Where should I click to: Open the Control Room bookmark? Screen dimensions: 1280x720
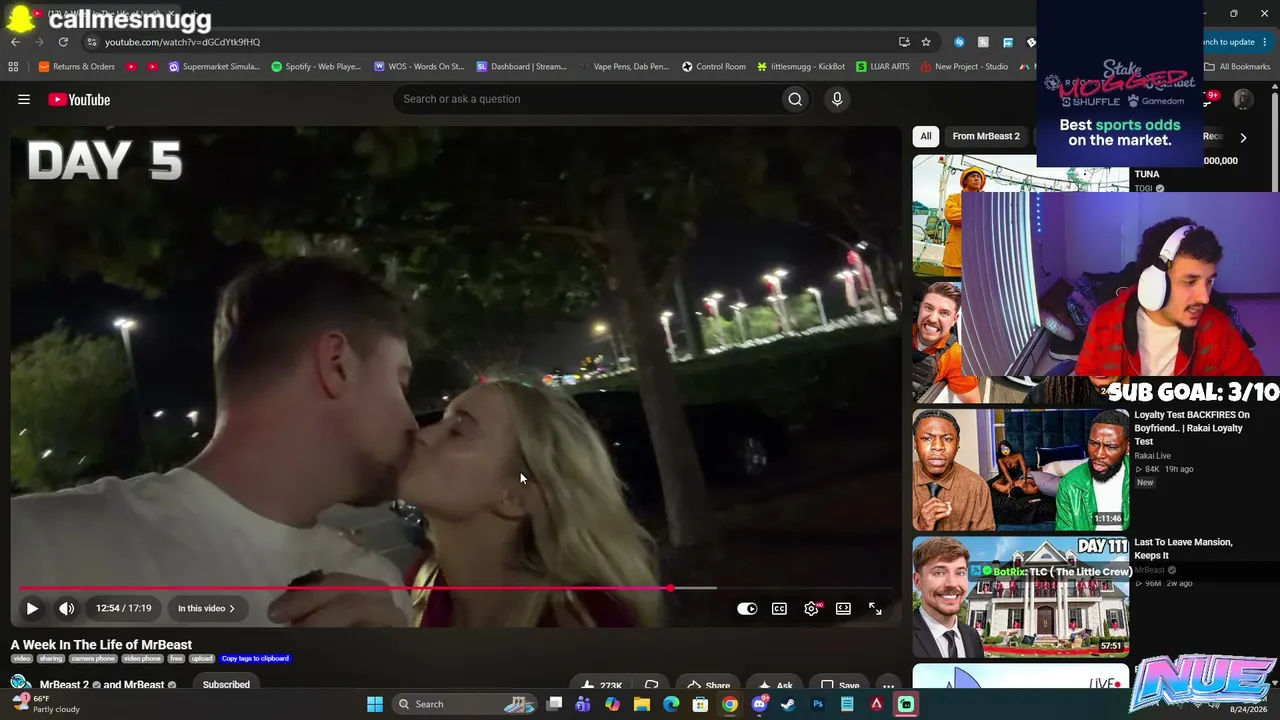[714, 67]
